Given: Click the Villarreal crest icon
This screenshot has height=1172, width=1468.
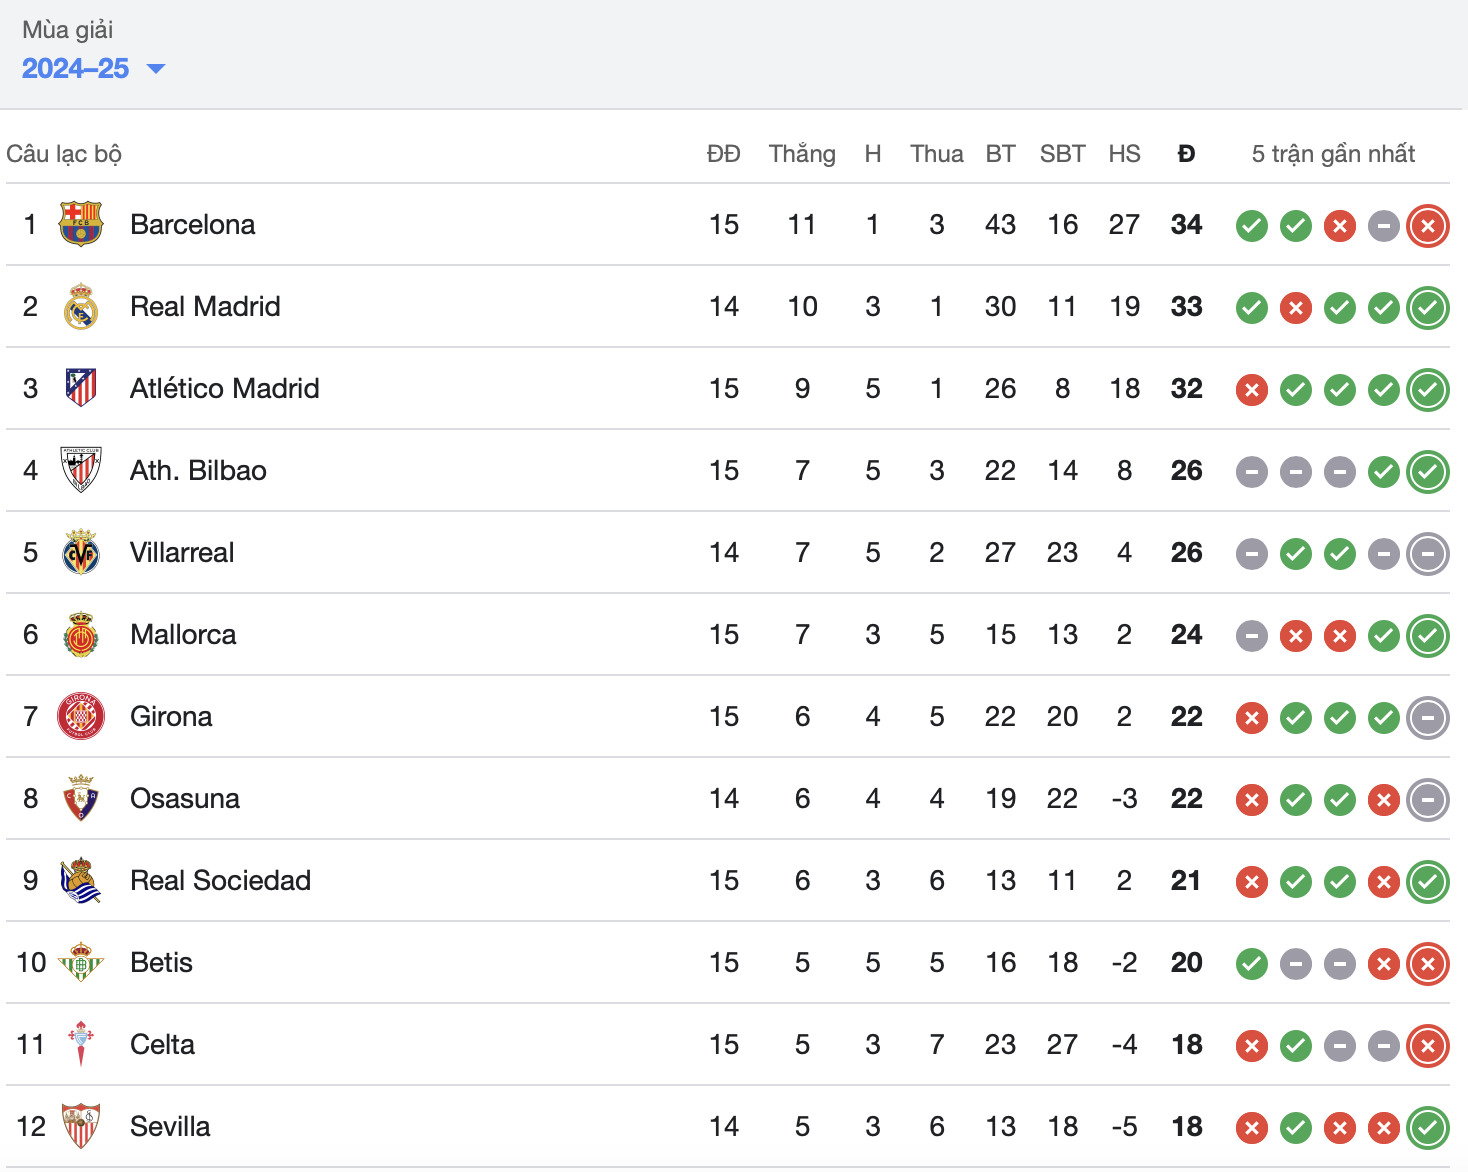Looking at the screenshot, I should point(81,552).
